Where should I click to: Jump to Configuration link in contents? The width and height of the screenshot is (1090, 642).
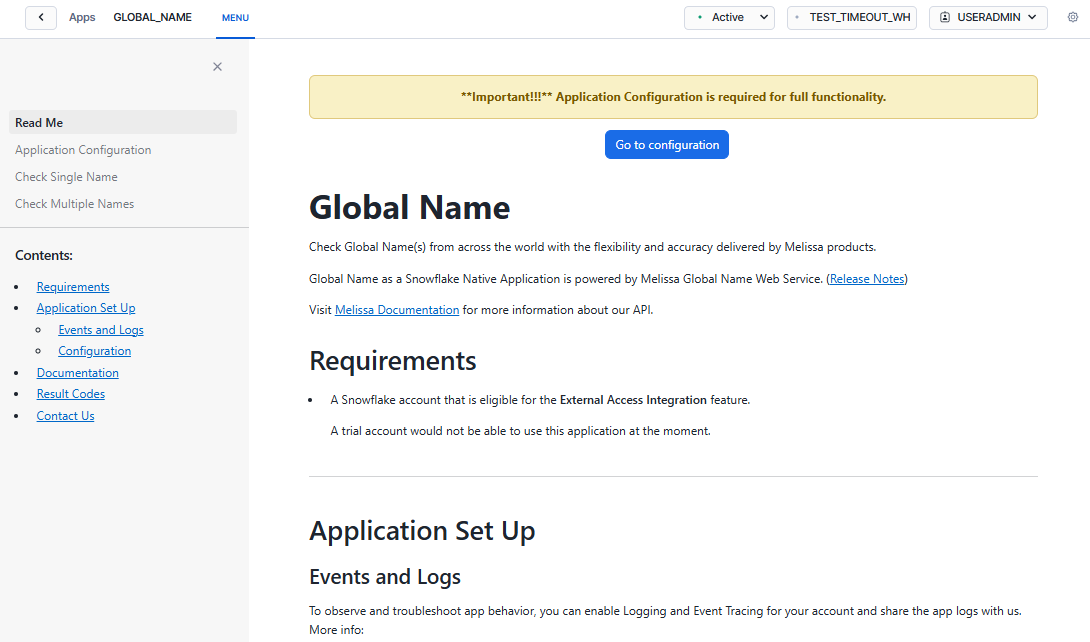95,351
